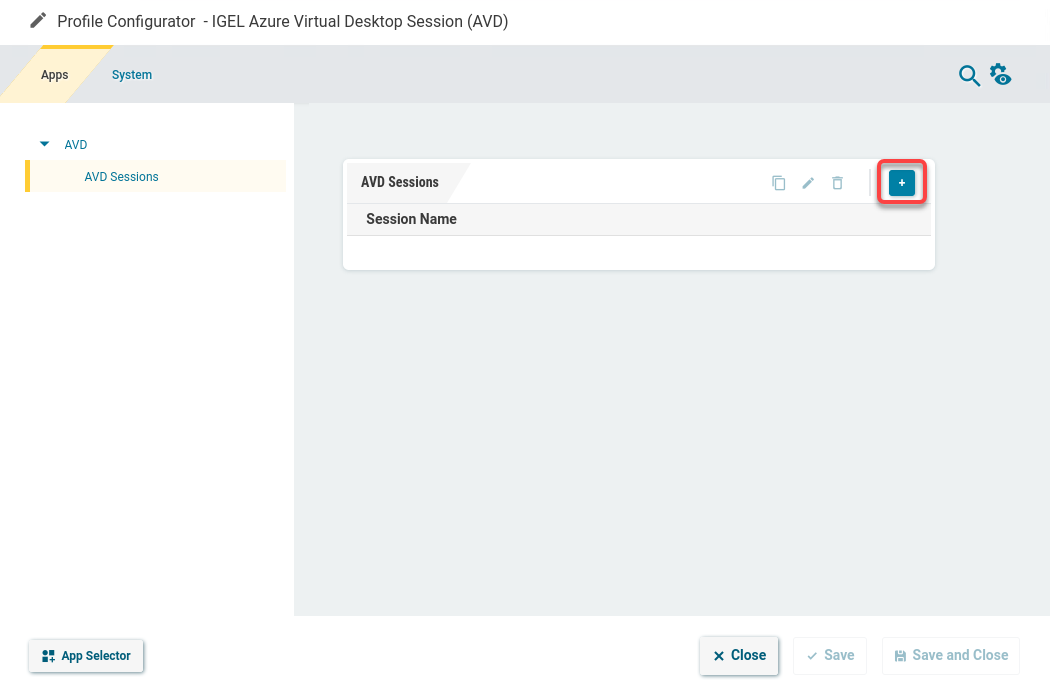Switch to the System tab
Screen dimensions: 1050x694
pyautogui.click(x=132, y=75)
